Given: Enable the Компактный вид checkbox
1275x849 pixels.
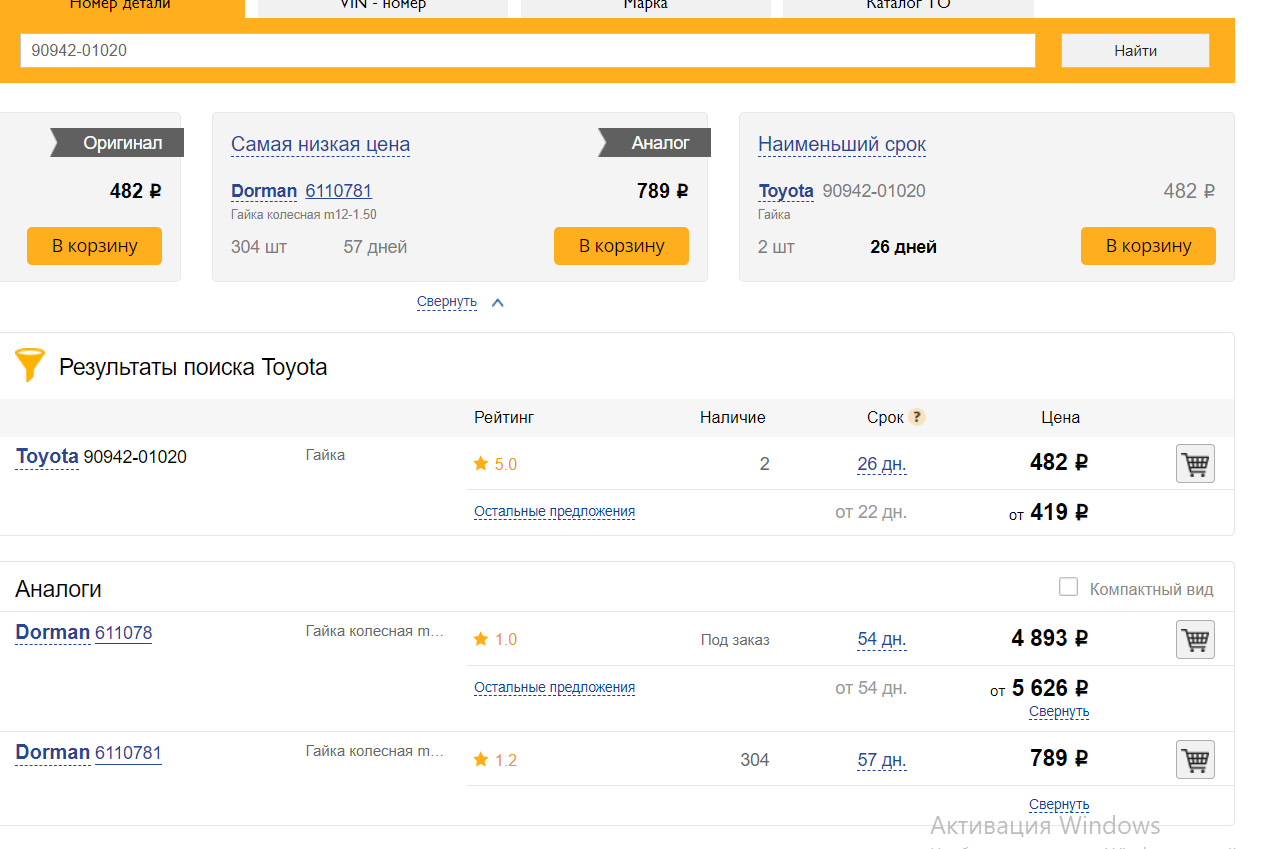Looking at the screenshot, I should point(1069,588).
